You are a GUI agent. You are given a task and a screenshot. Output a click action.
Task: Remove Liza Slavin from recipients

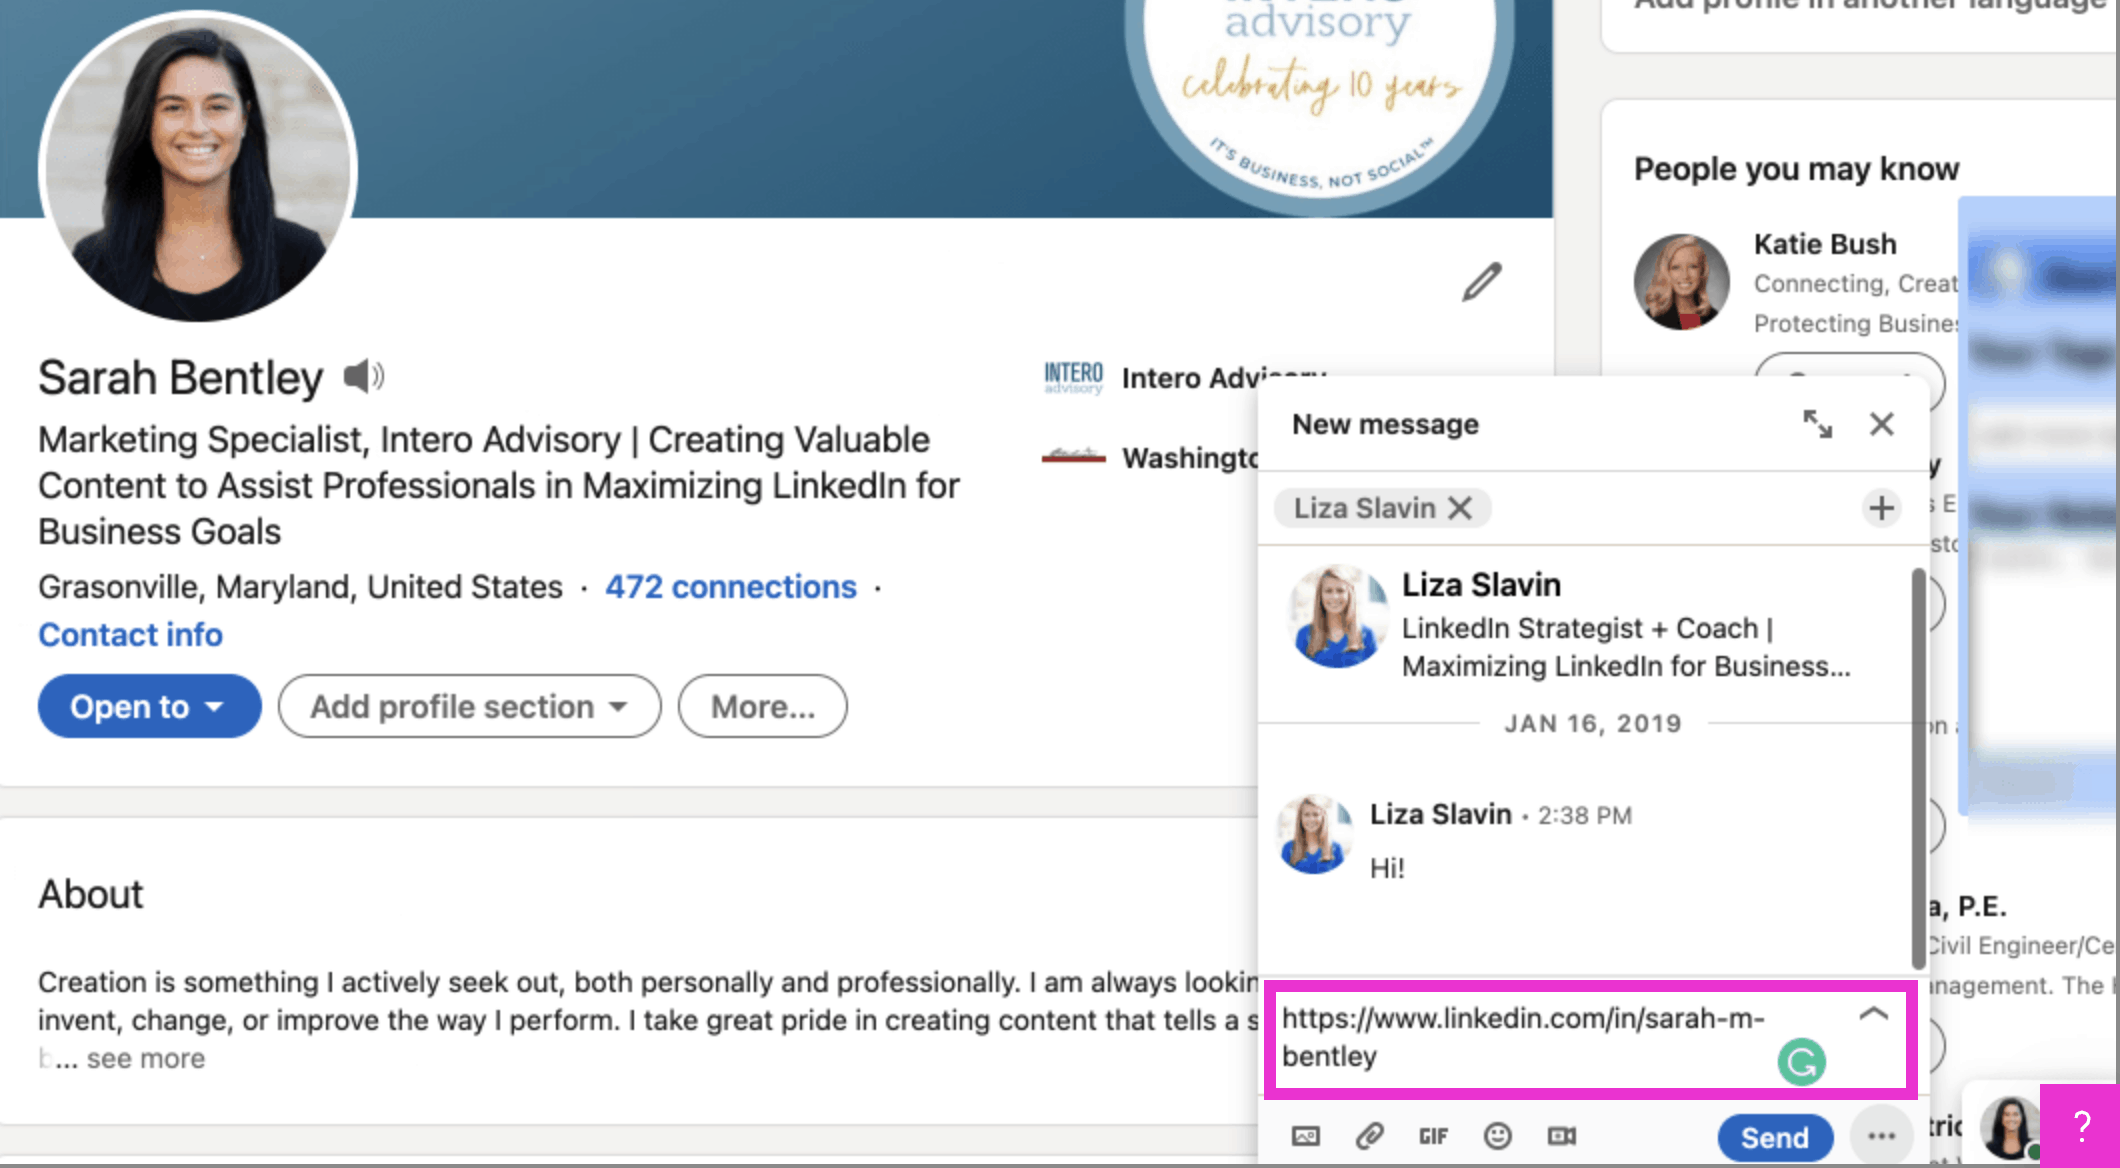click(x=1460, y=508)
